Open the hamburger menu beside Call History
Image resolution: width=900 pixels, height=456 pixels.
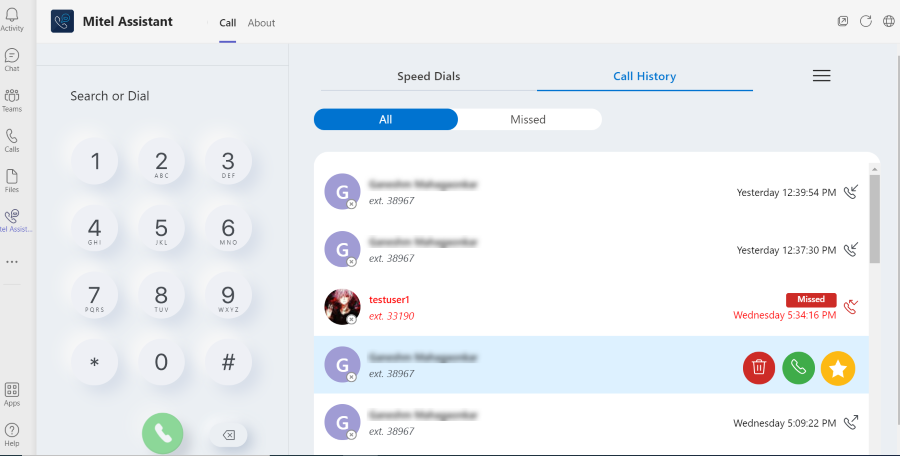coord(821,76)
